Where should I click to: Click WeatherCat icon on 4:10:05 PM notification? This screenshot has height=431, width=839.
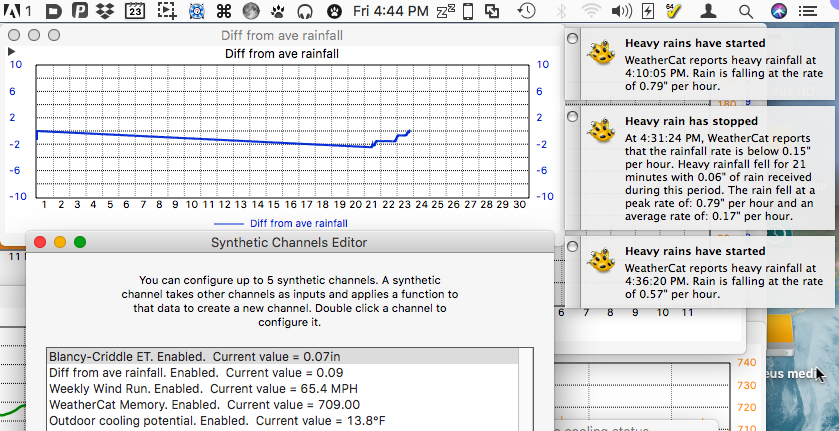601,52
